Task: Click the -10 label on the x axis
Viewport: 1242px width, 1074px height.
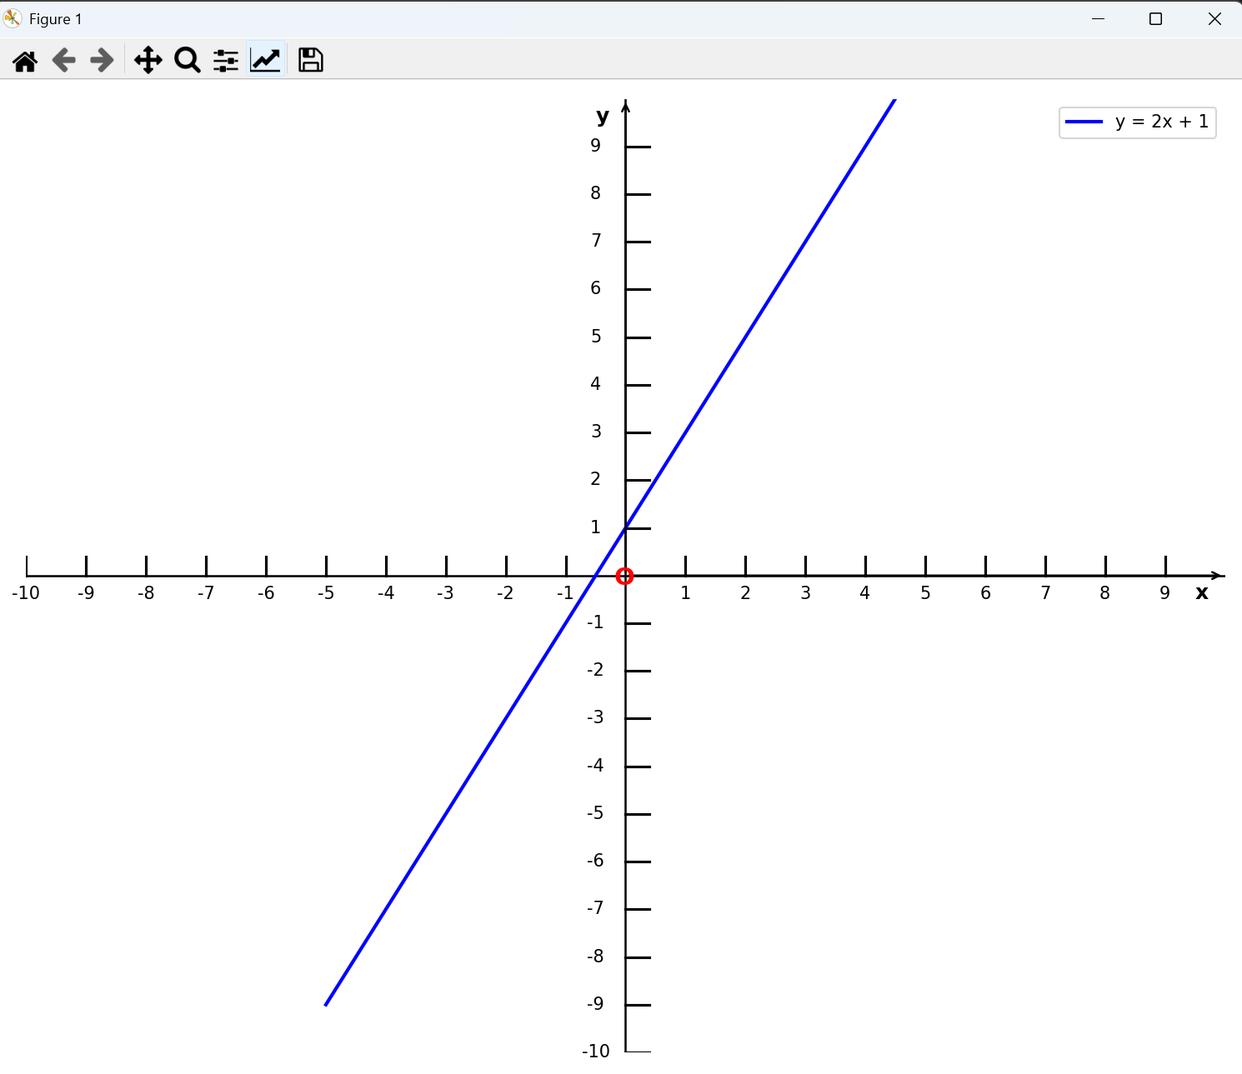Action: (x=26, y=593)
